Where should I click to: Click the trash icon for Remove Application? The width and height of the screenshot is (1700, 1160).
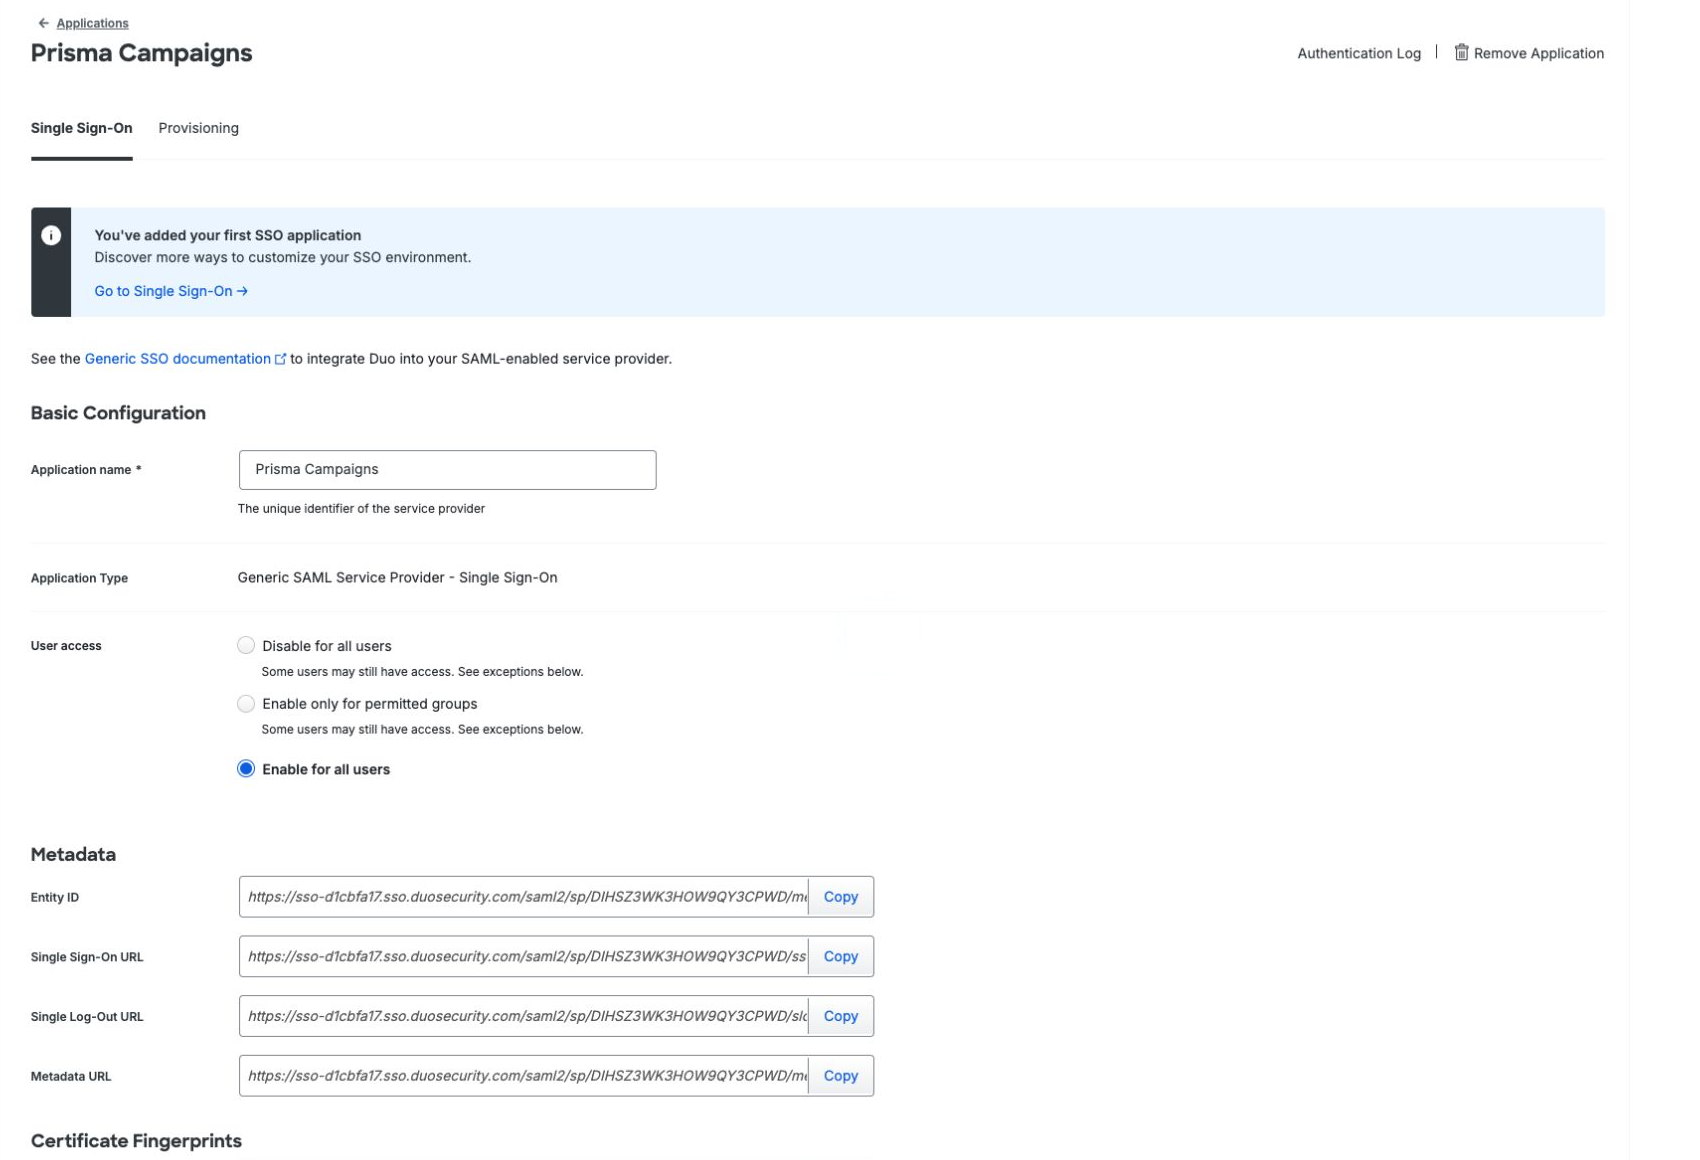click(x=1461, y=52)
